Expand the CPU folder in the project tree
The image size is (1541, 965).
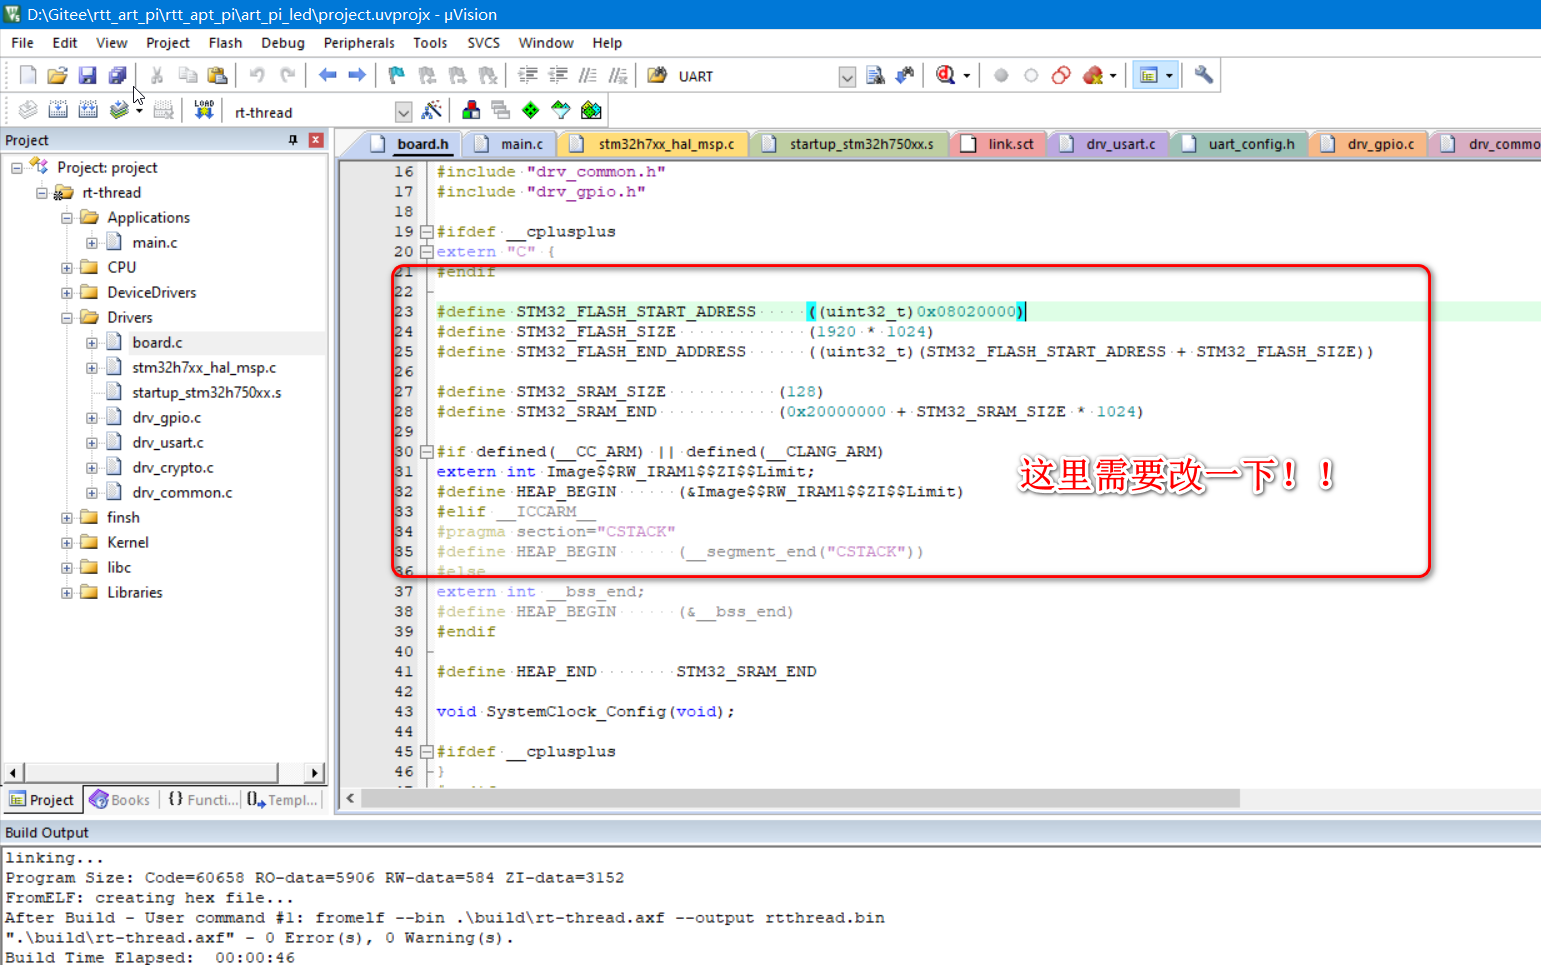67,268
